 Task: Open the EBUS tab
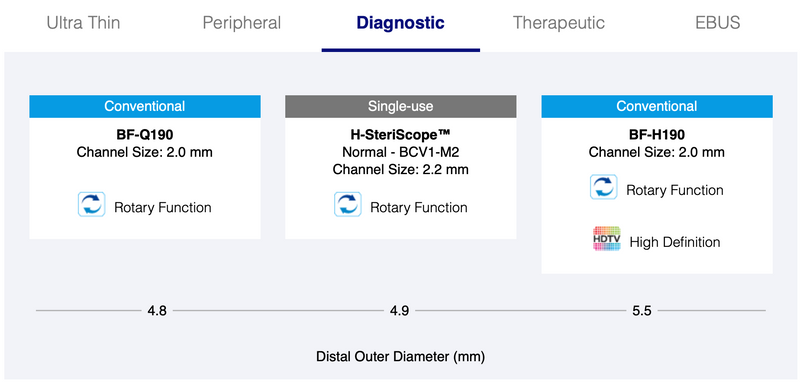pyautogui.click(x=717, y=23)
